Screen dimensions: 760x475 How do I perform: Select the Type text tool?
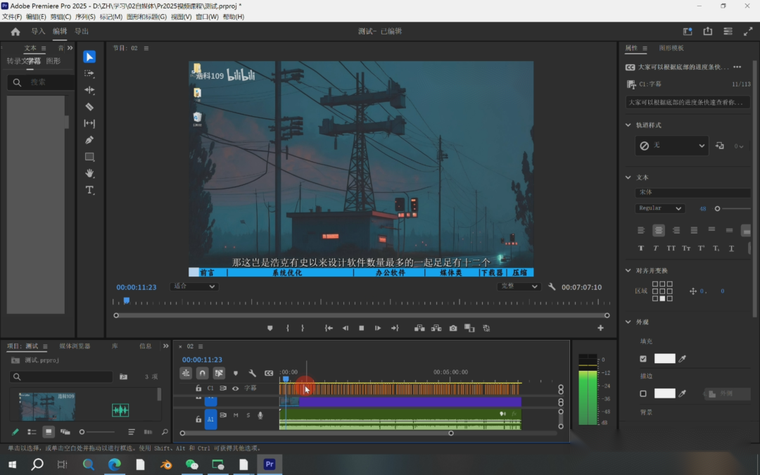(89, 190)
